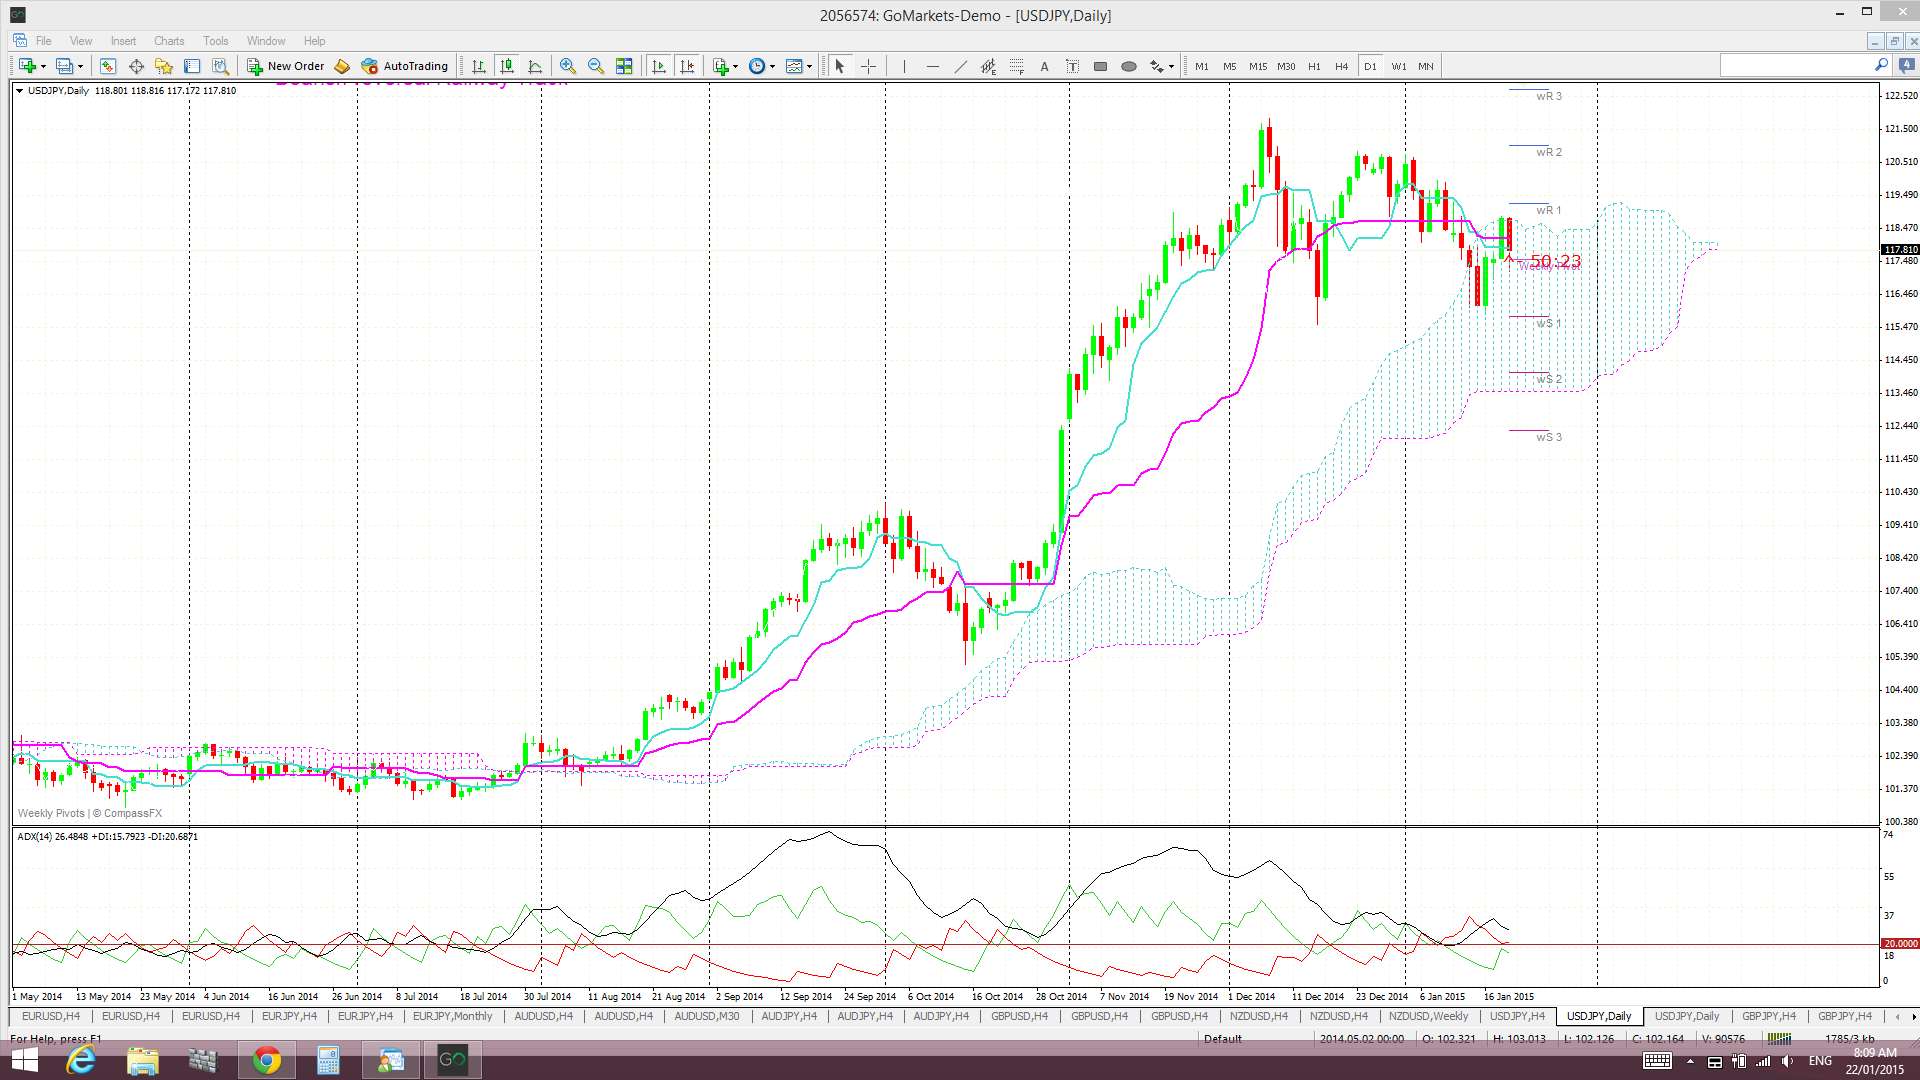Open the Tile Windows layout icon
Viewport: 1920px width, 1080px height.
[624, 66]
